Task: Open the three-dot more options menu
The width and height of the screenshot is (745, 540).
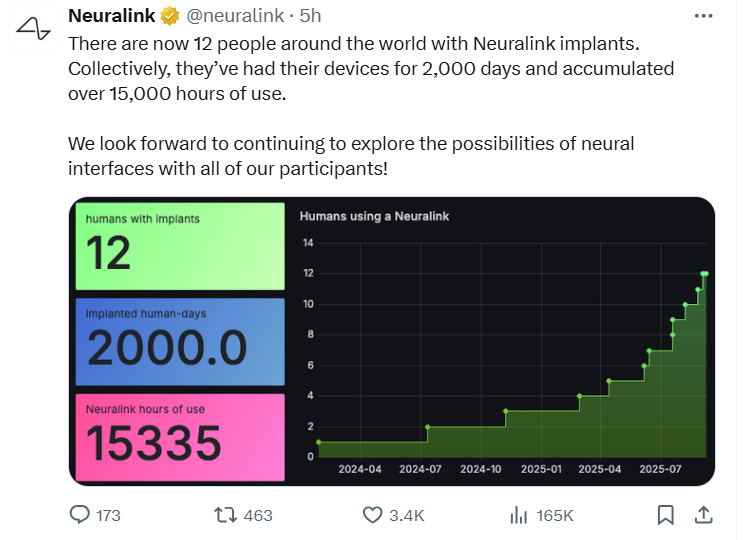Action: [x=705, y=17]
